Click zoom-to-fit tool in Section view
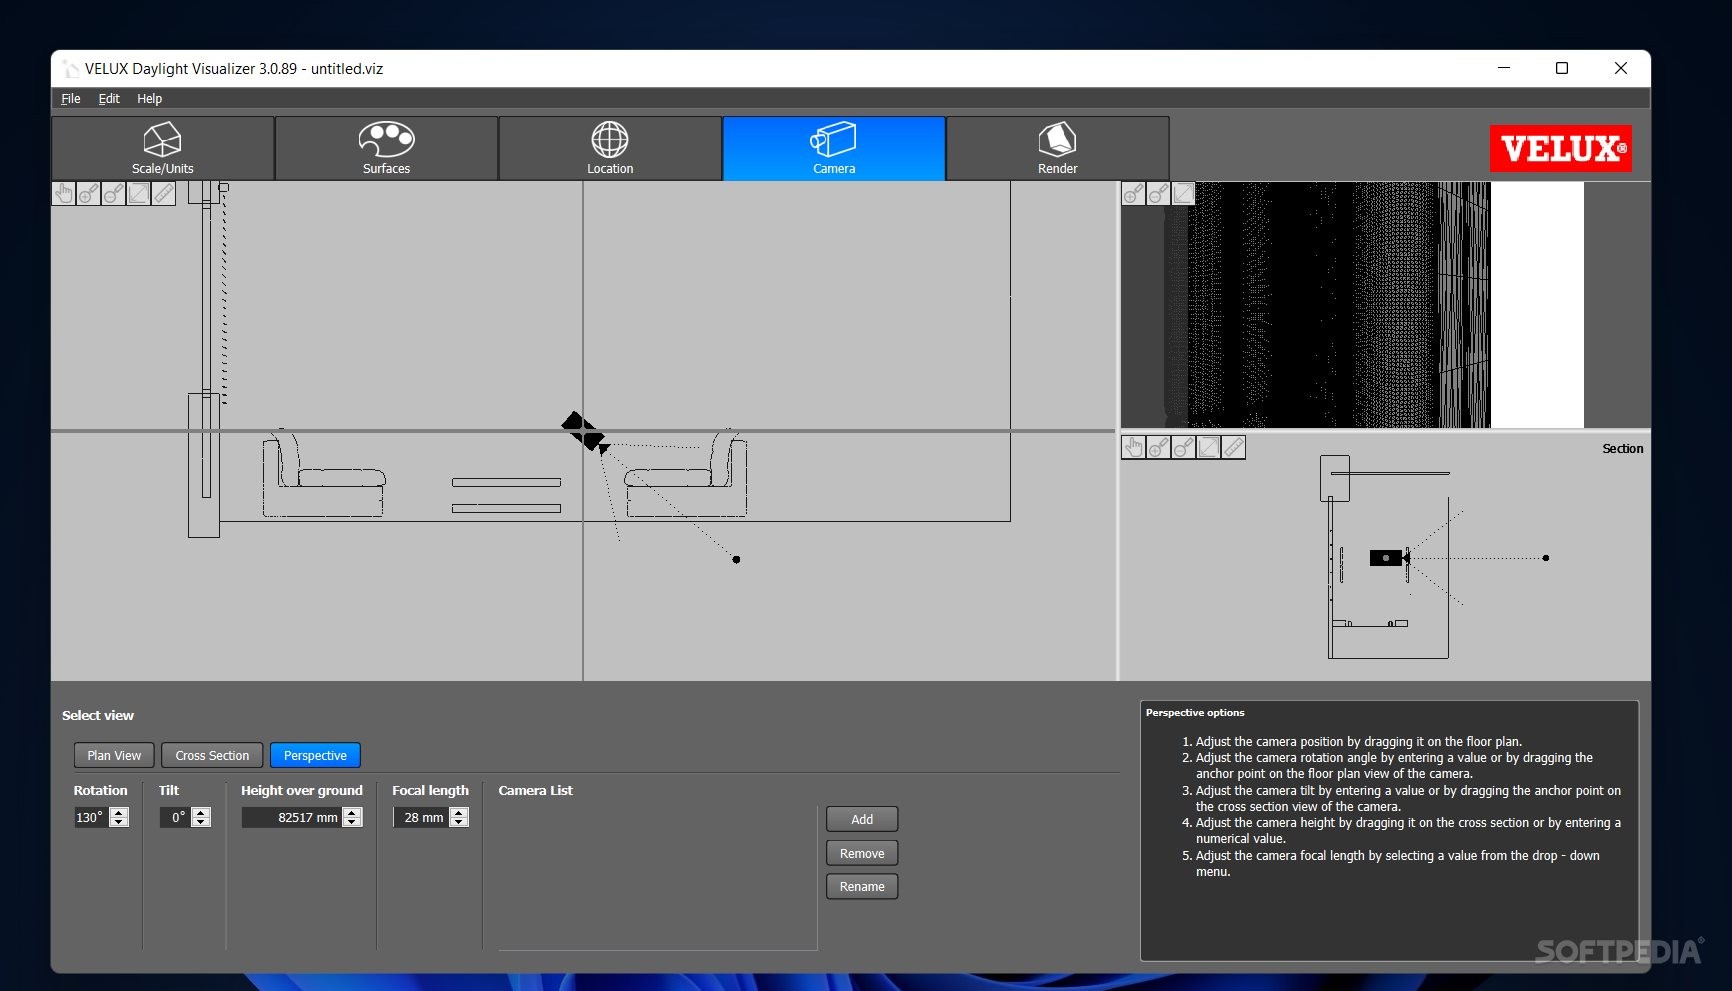Screen dimensions: 1732x991 (1208, 447)
